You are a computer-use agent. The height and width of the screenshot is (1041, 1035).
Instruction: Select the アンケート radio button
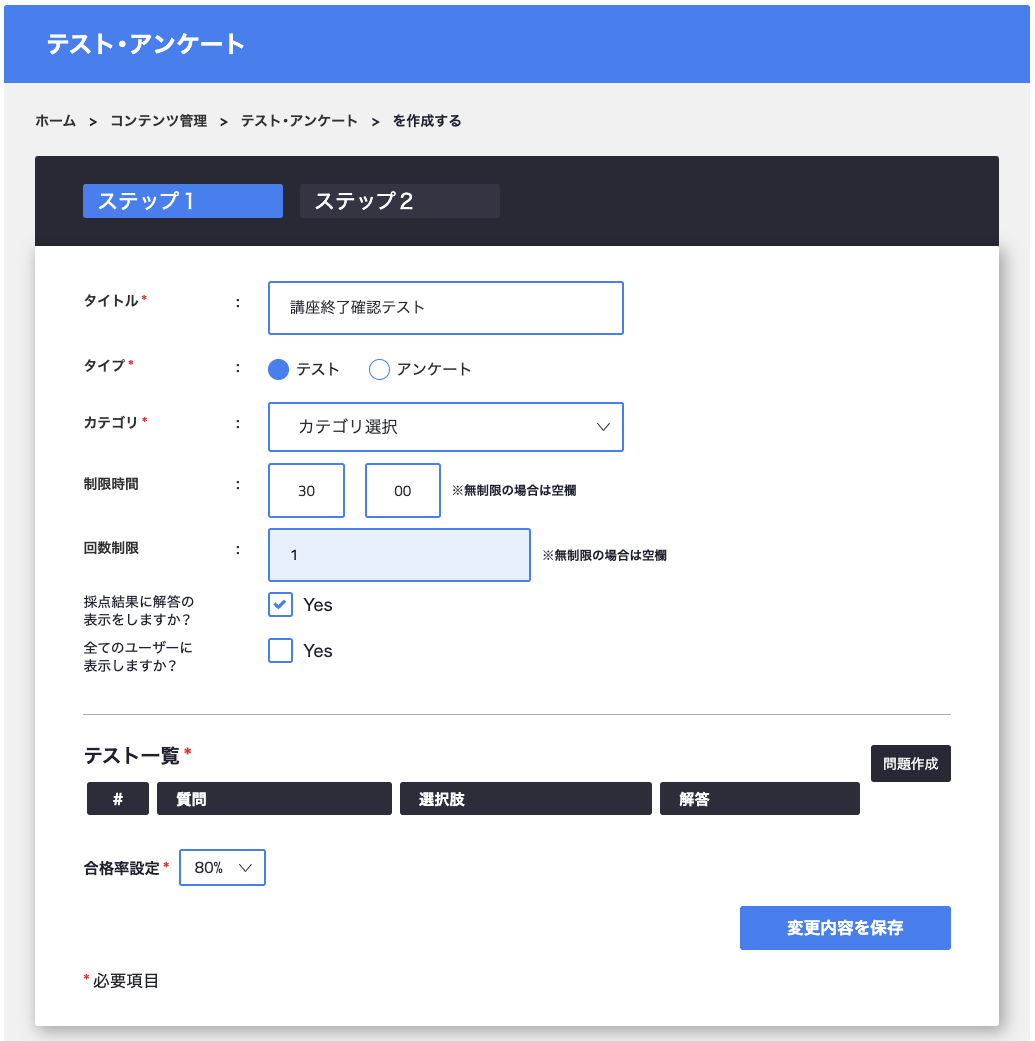[379, 370]
